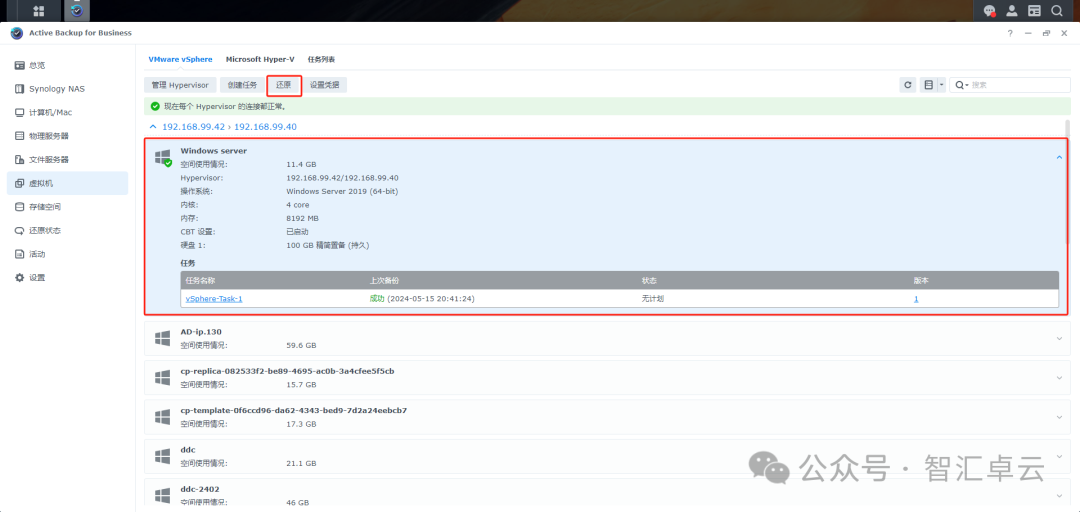Click the backup time 2024-05-15 20:41:24
This screenshot has width=1080, height=512.
430,299
